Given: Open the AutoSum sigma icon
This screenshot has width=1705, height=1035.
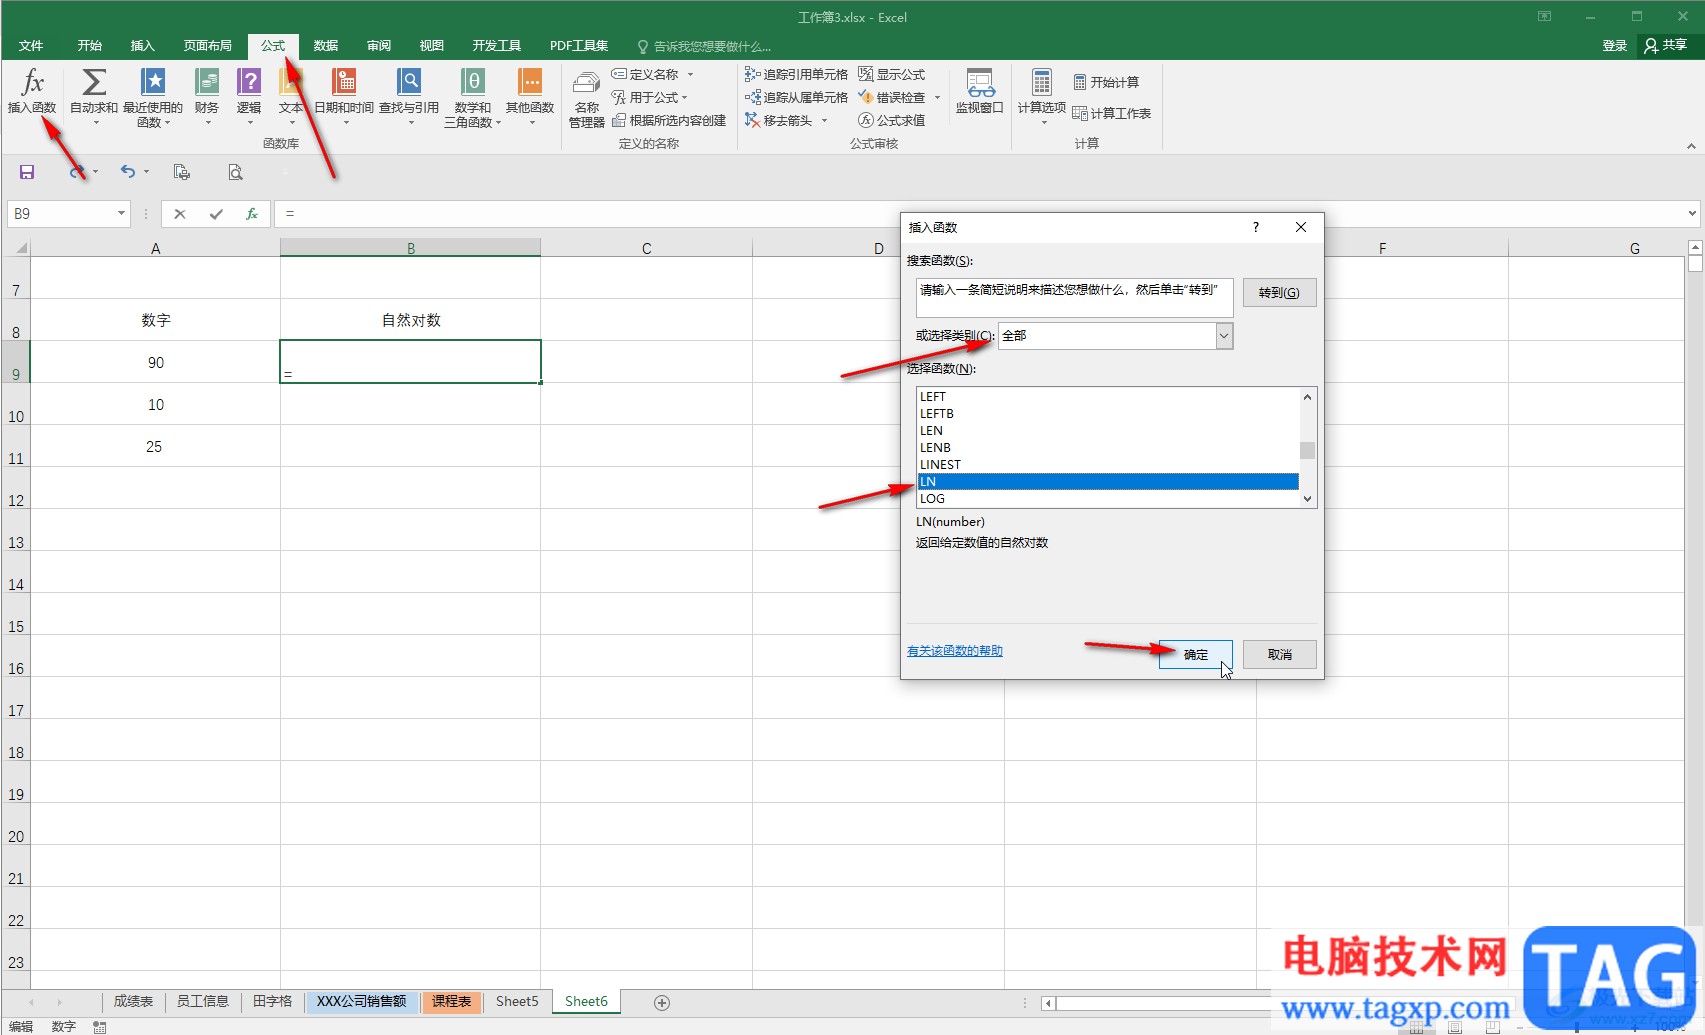Looking at the screenshot, I should coord(94,82).
